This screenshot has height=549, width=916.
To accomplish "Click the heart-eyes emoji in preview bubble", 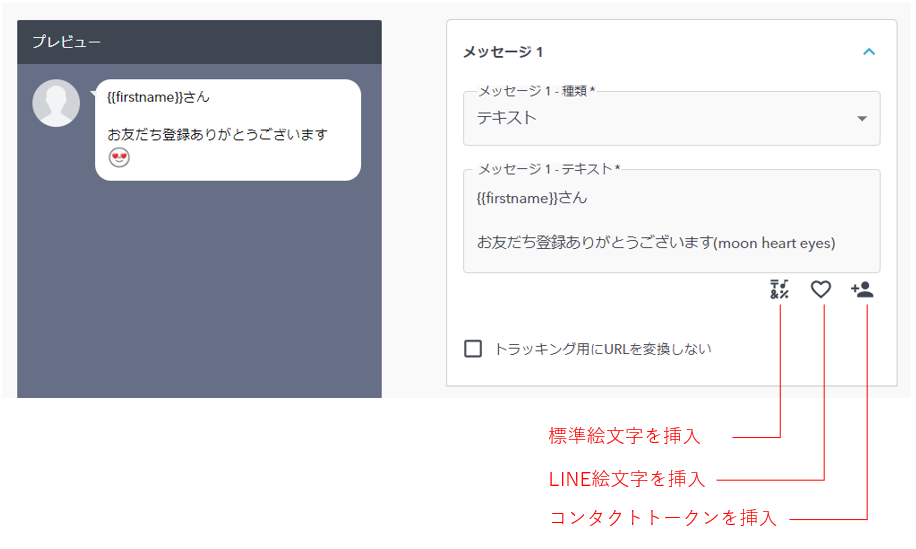I will pos(120,158).
